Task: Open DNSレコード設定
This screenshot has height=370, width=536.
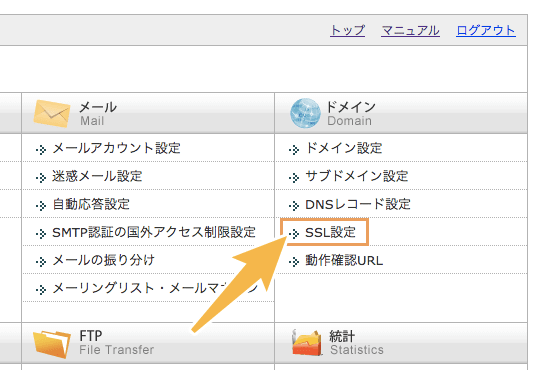Action: (x=358, y=204)
